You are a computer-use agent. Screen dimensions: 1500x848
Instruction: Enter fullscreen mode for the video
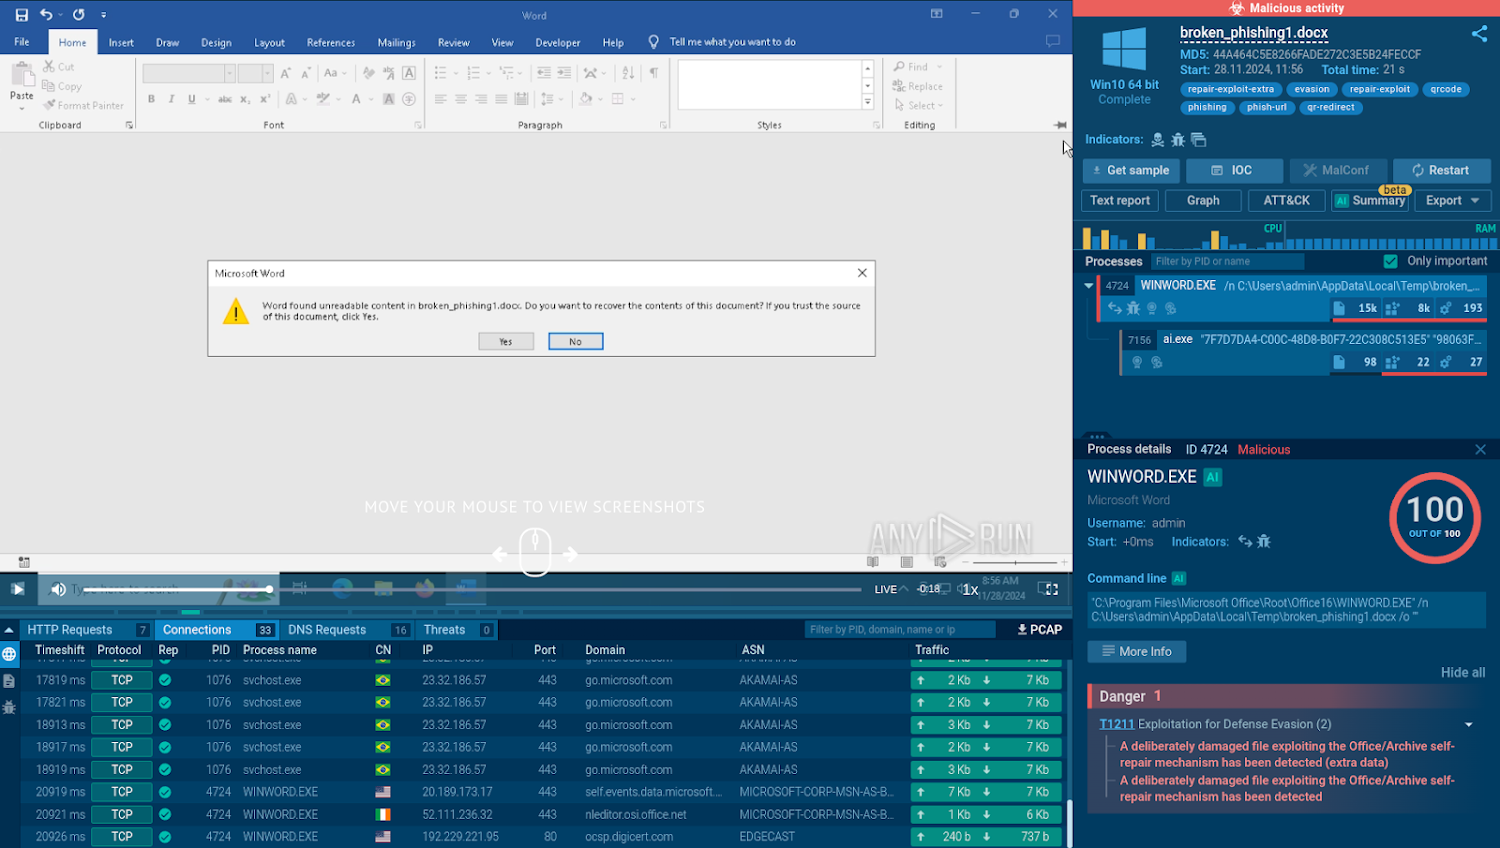pos(1048,589)
